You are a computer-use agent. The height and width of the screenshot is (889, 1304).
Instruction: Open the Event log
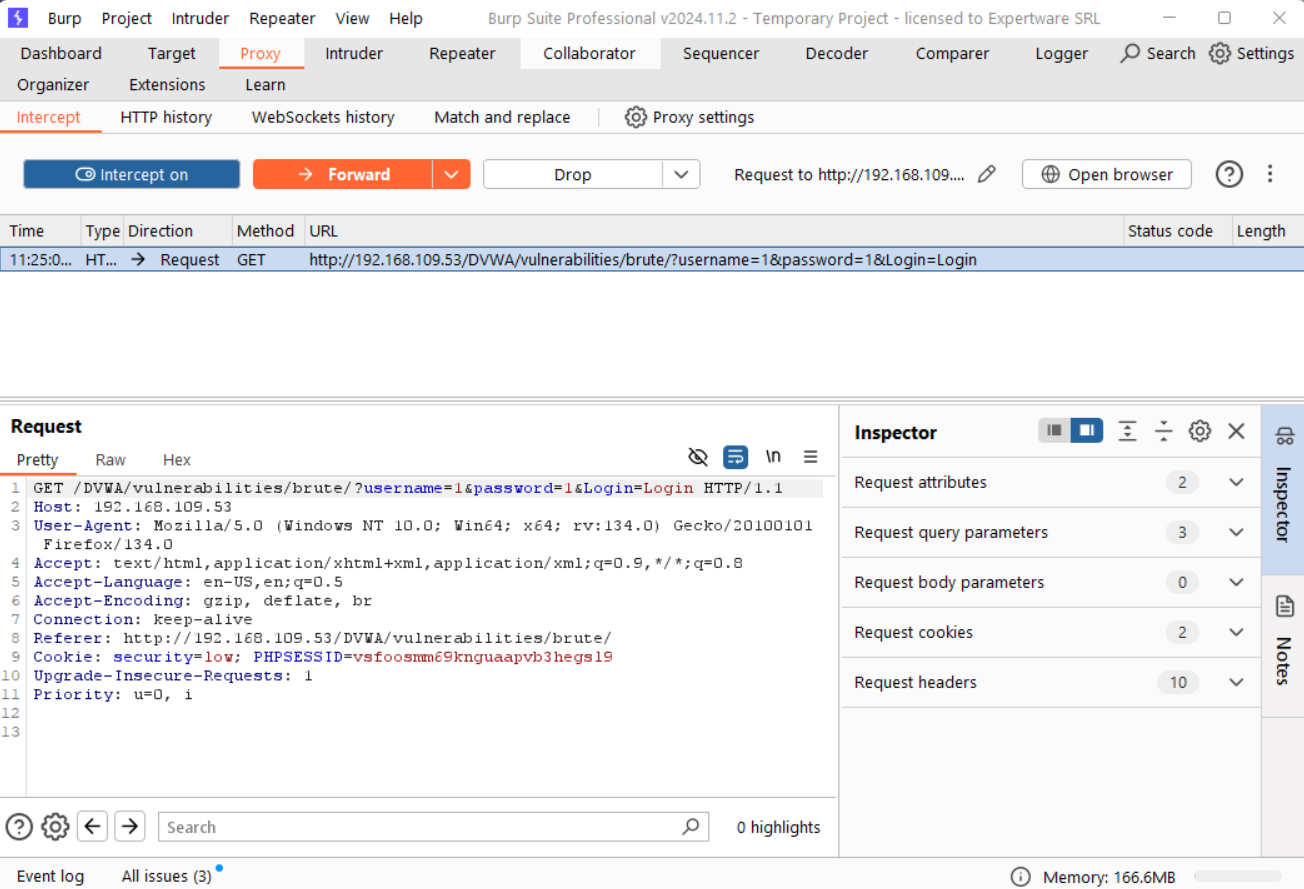coord(50,876)
